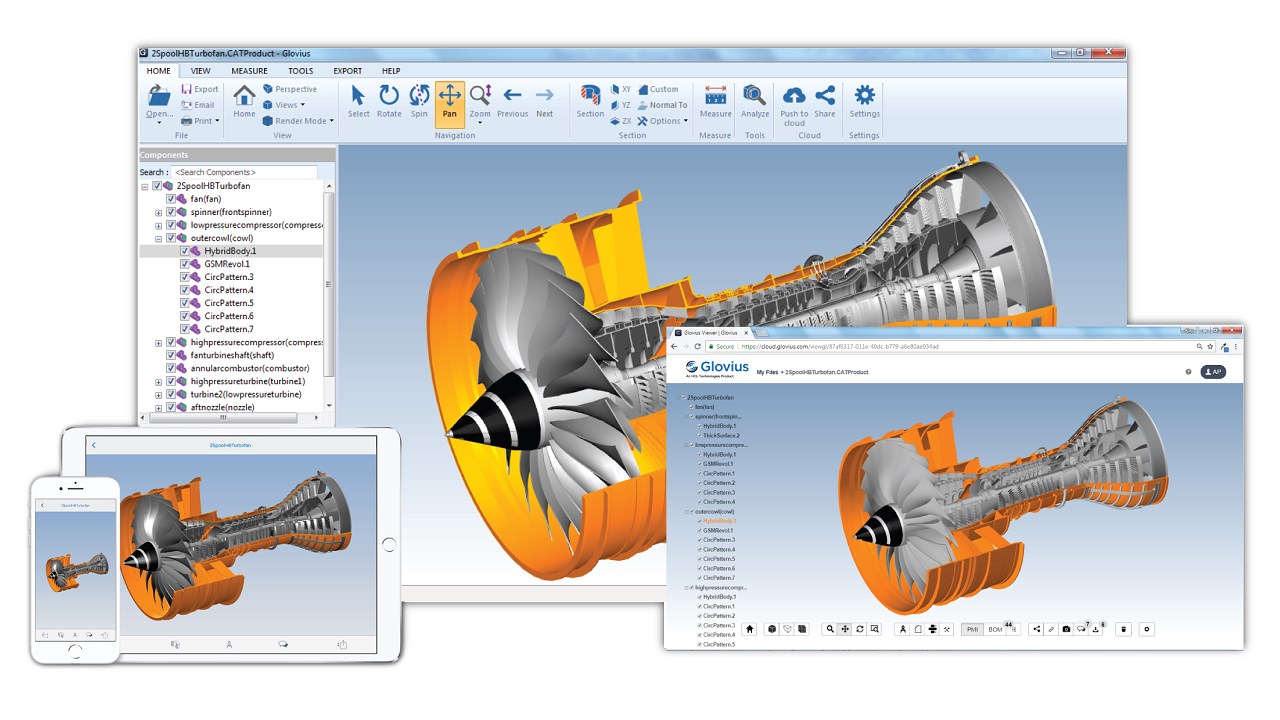Switch to the MEASURE ribbon tab

(249, 71)
